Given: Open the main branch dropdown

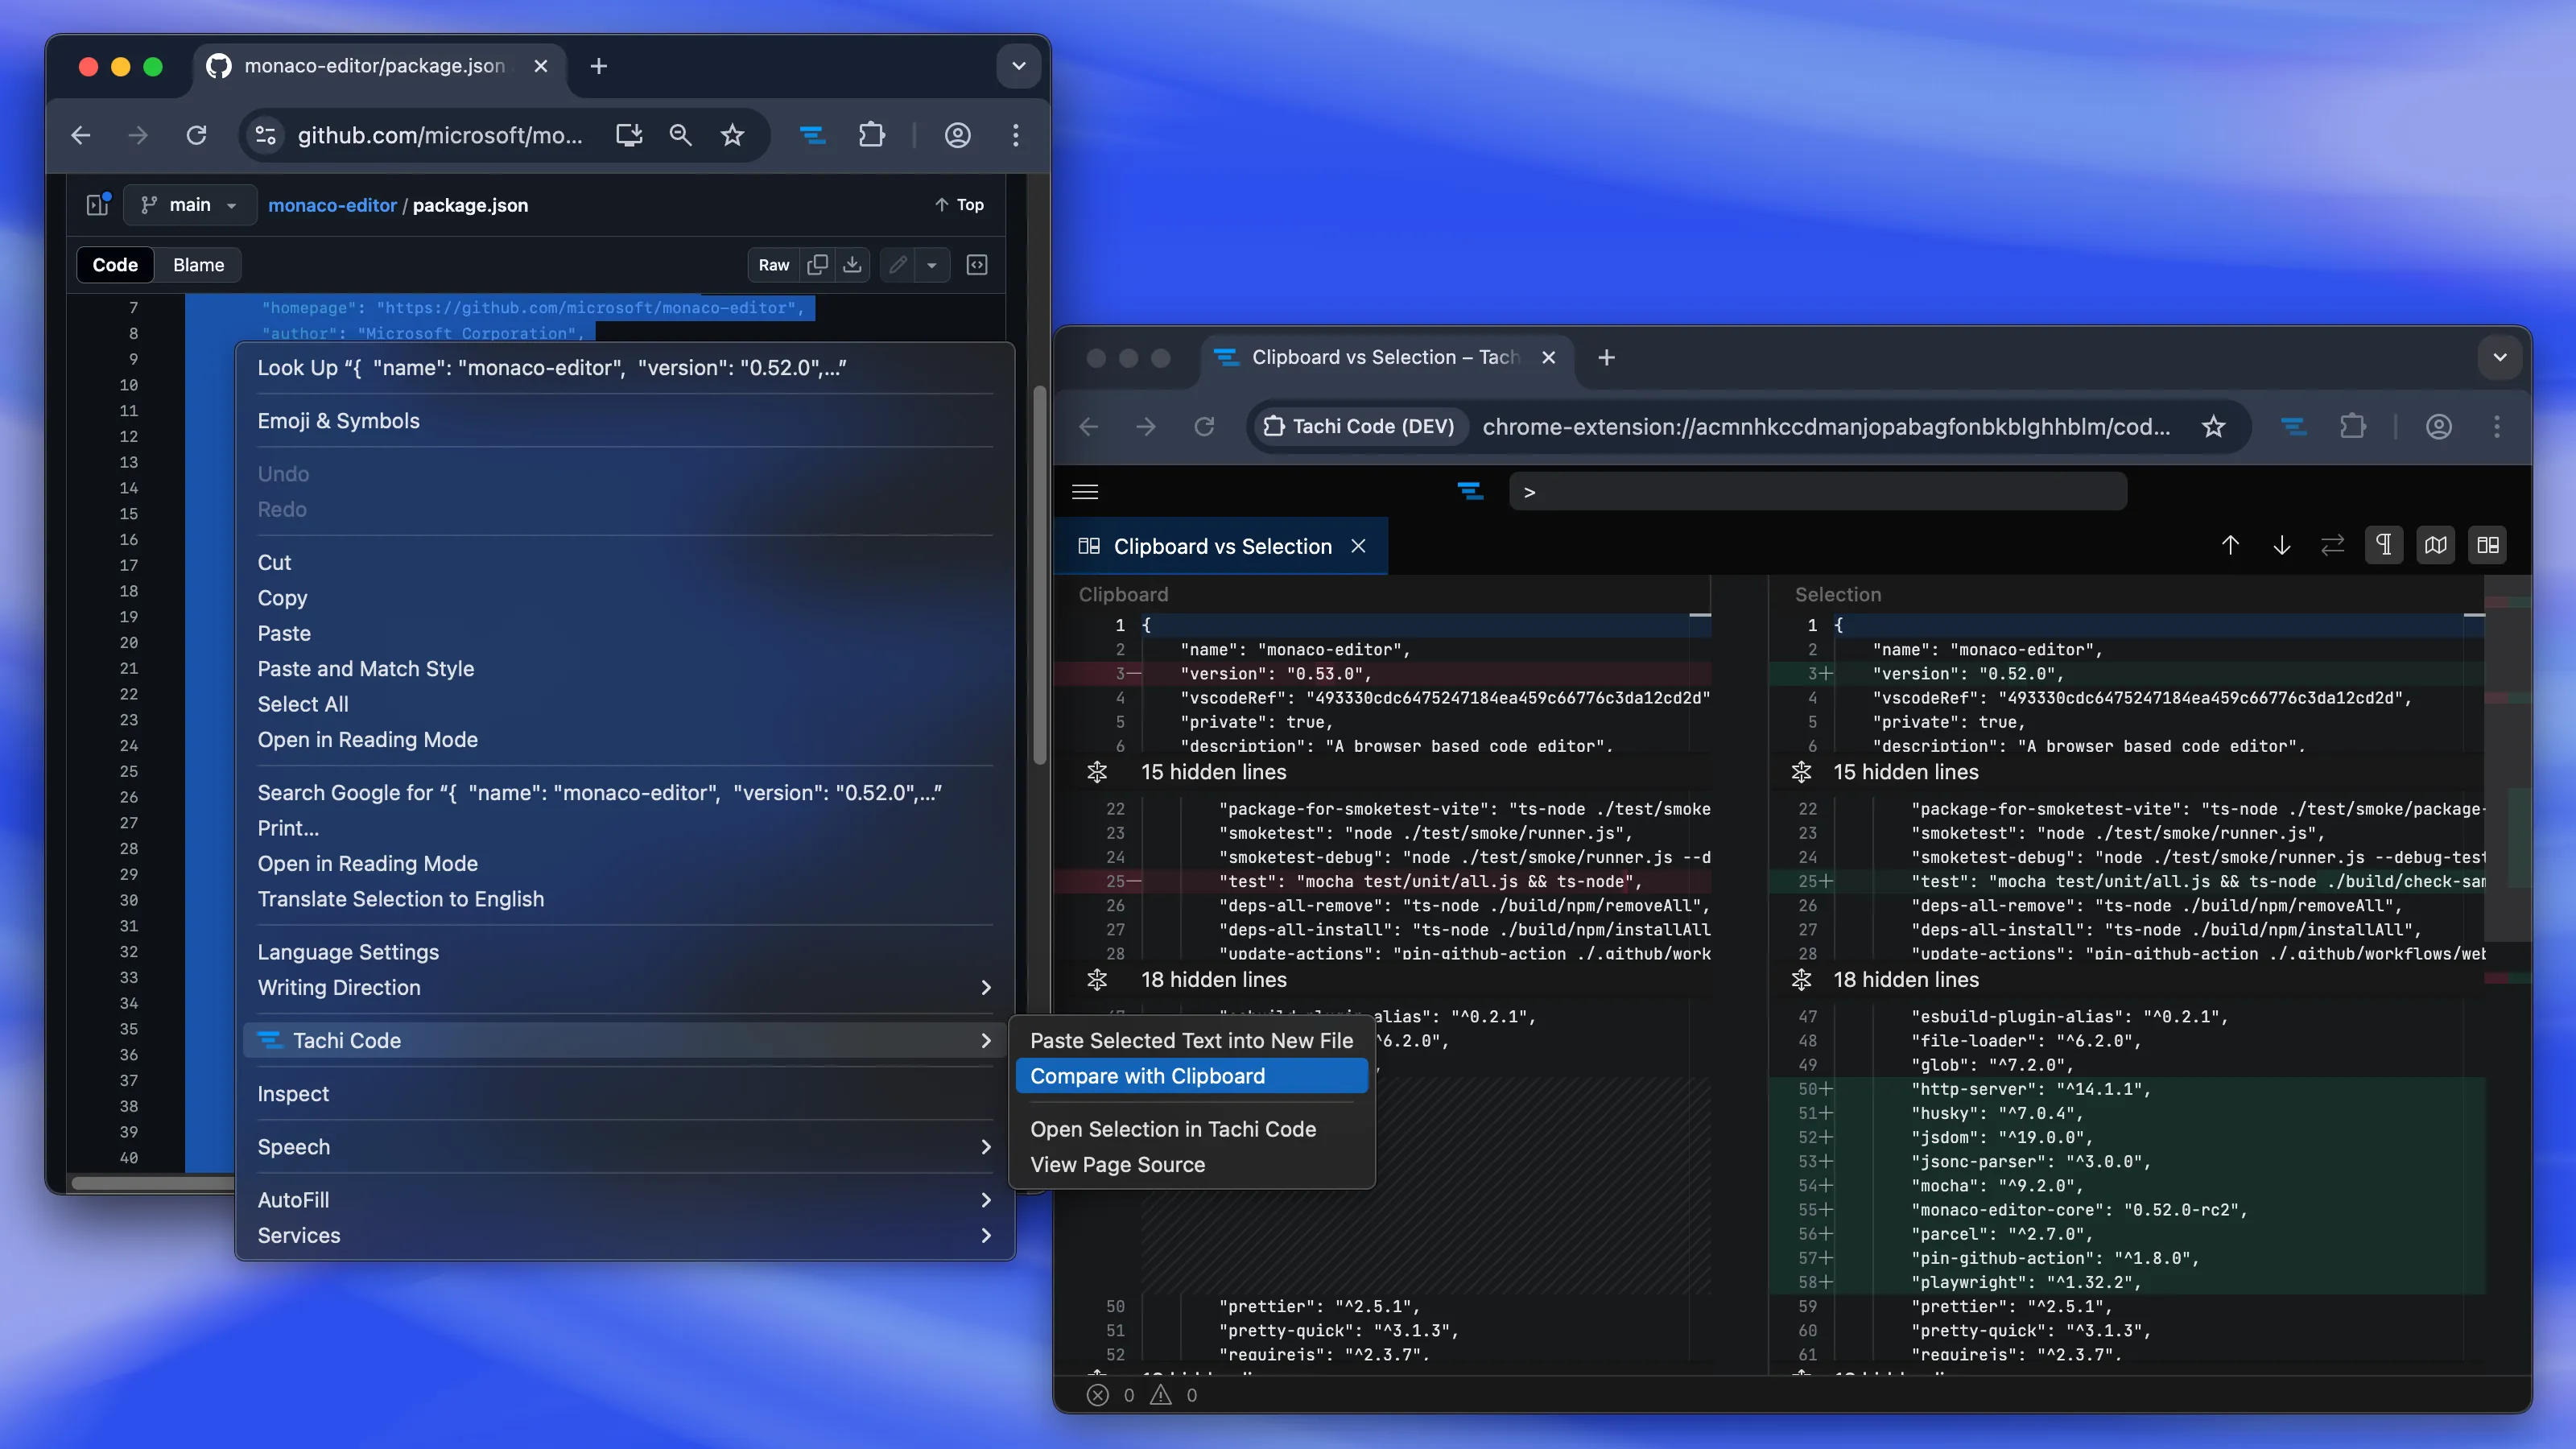Looking at the screenshot, I should [190, 204].
